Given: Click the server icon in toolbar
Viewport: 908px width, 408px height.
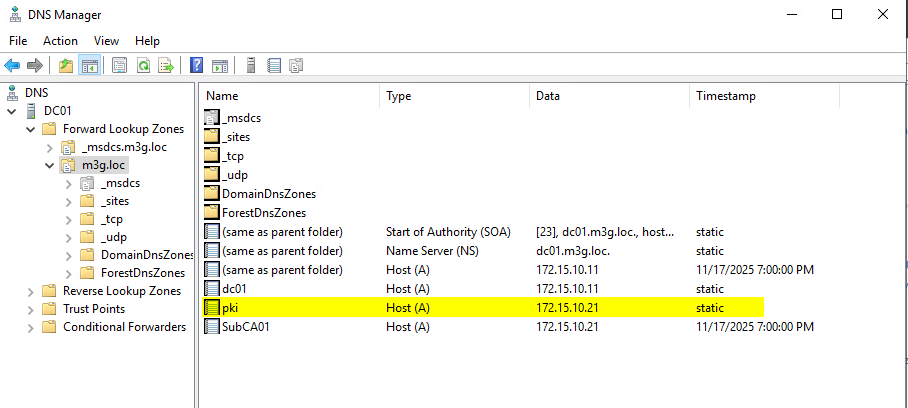Looking at the screenshot, I should [x=250, y=66].
